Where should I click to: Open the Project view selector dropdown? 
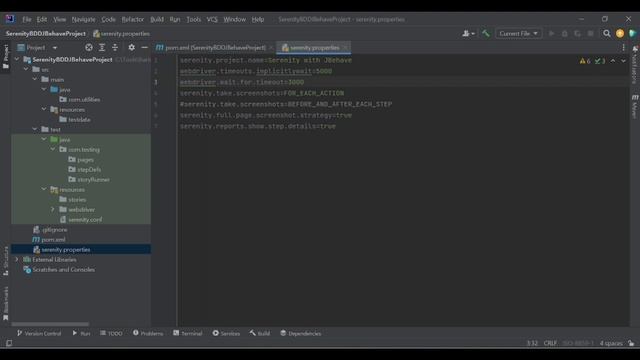coord(38,48)
